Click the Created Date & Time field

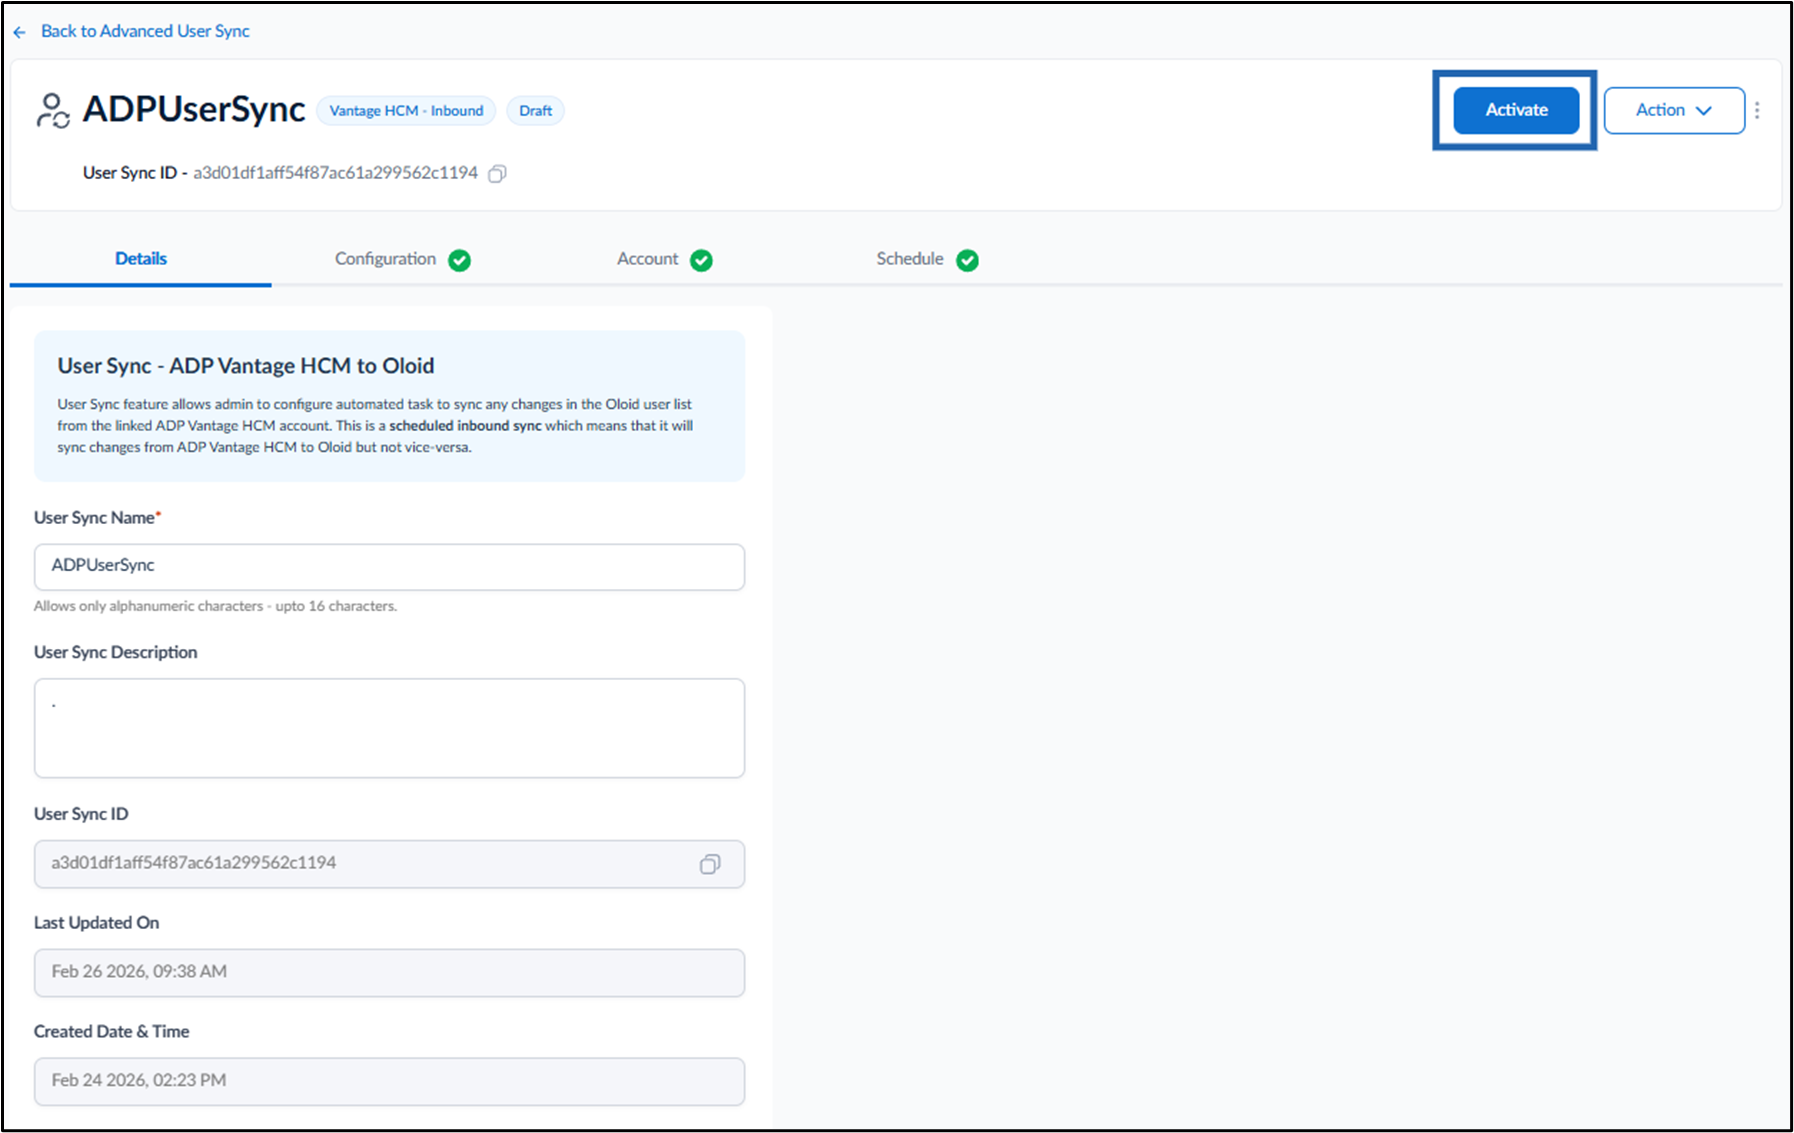[389, 1082]
